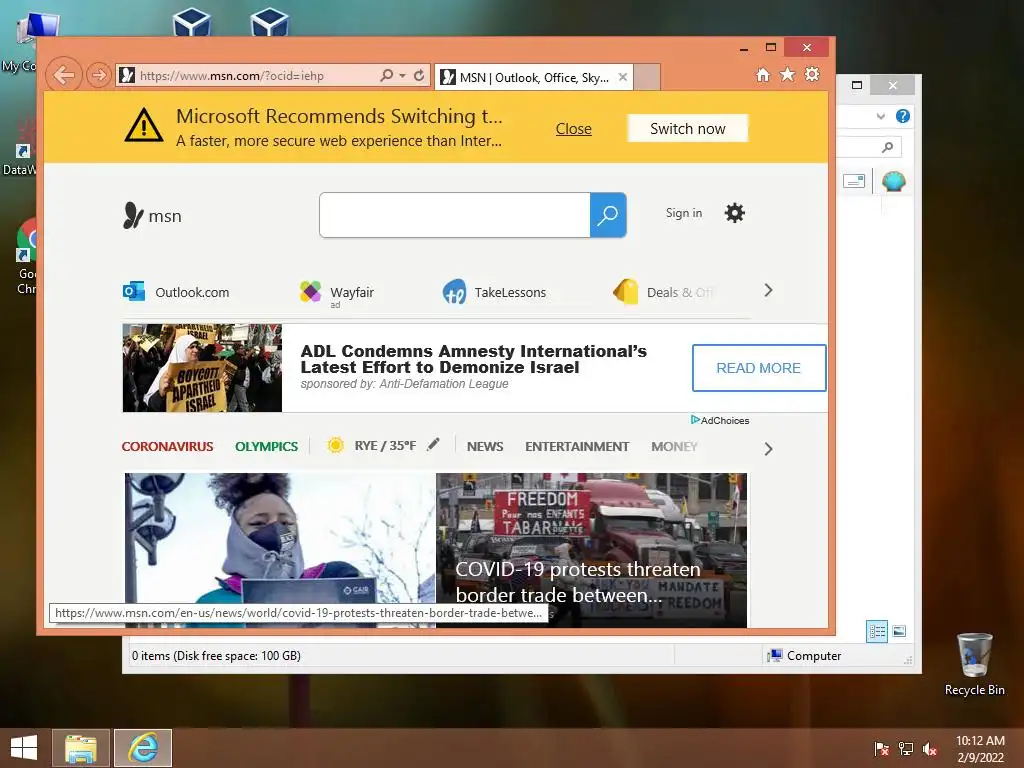
Task: Click the Explorer window Help question mark
Action: 903,116
